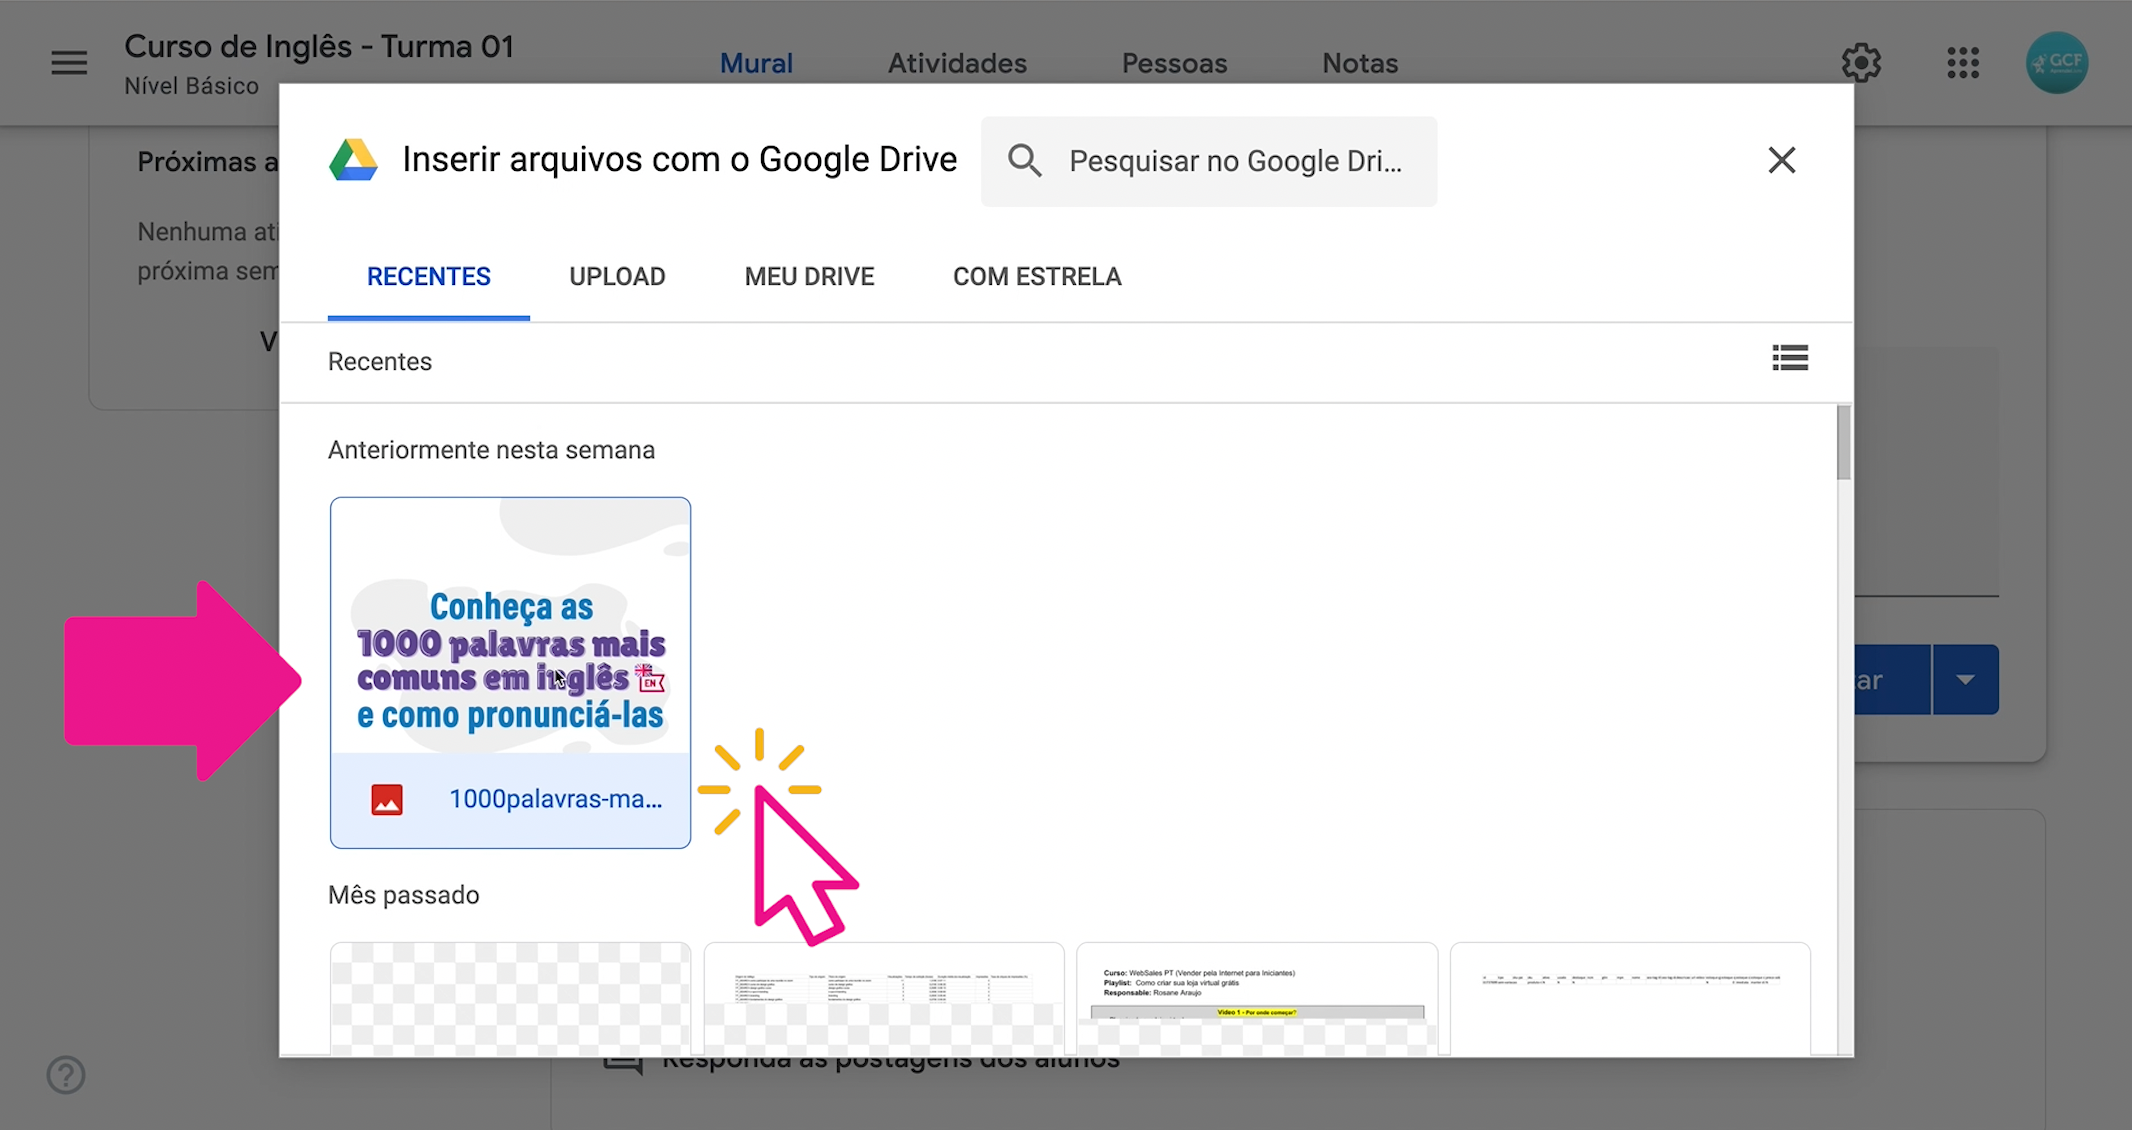
Task: Click the search magnifier icon
Action: click(1024, 160)
